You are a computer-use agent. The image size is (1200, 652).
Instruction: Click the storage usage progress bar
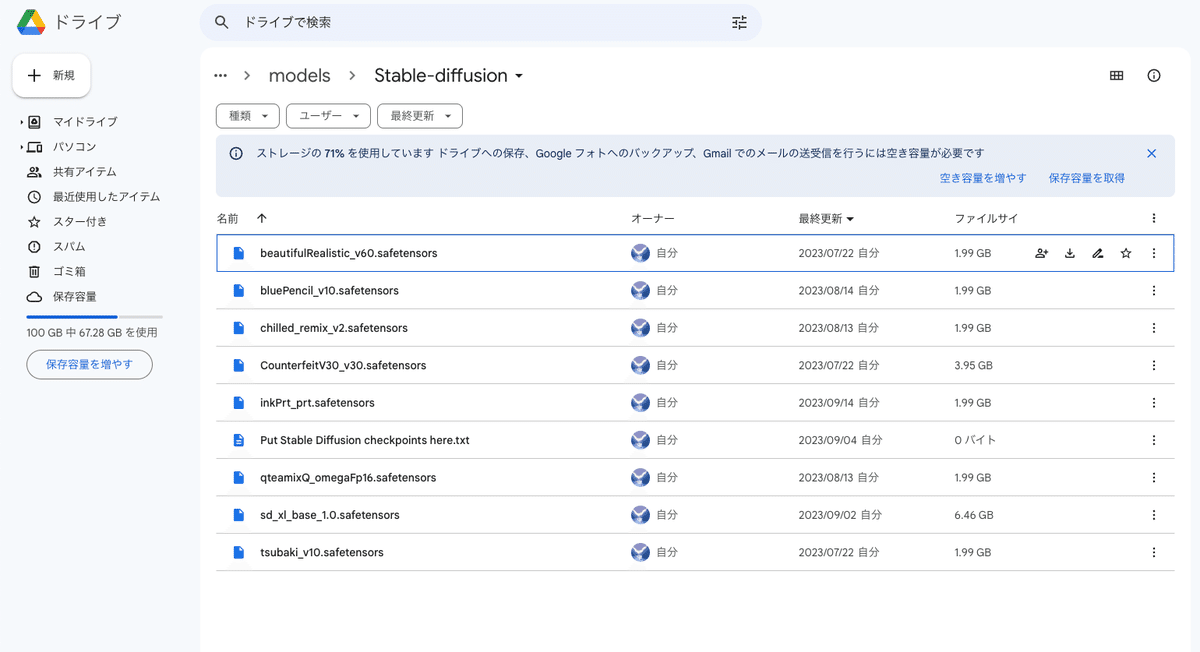94,317
